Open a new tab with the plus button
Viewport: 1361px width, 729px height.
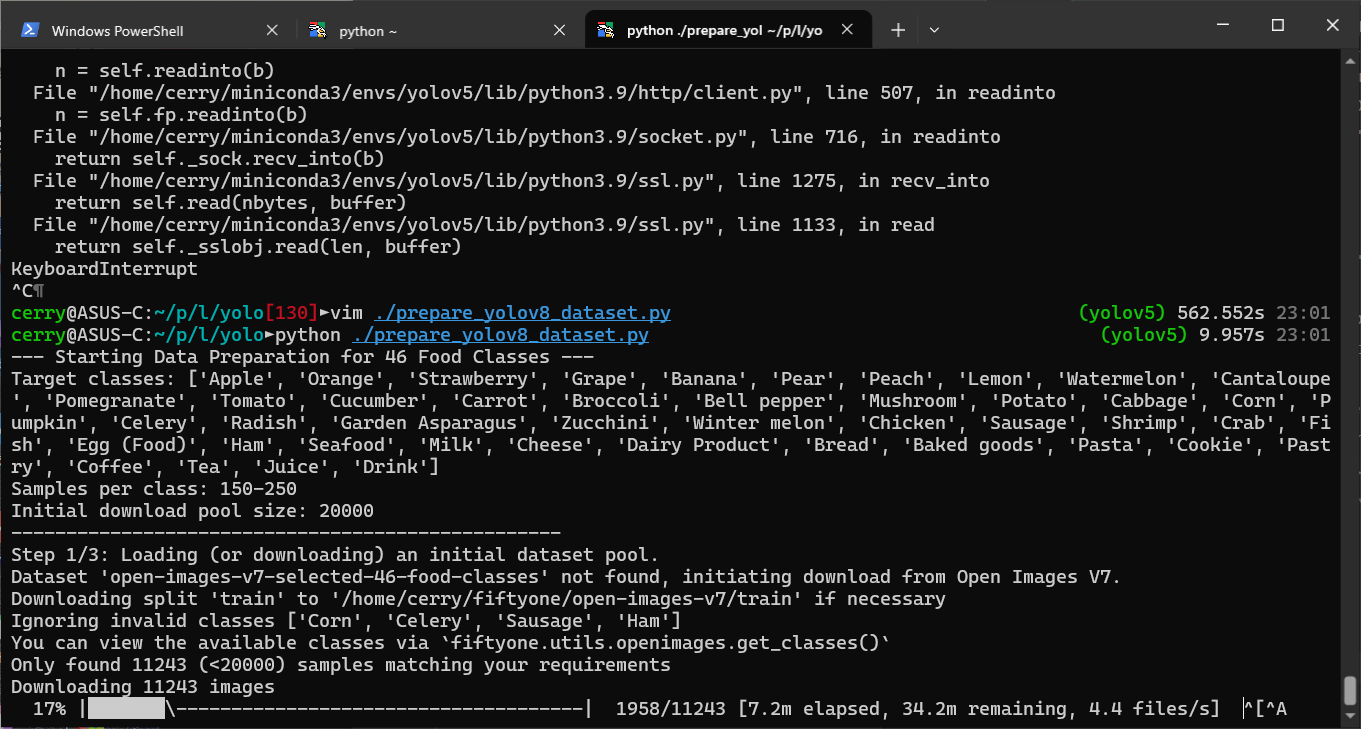tap(897, 30)
